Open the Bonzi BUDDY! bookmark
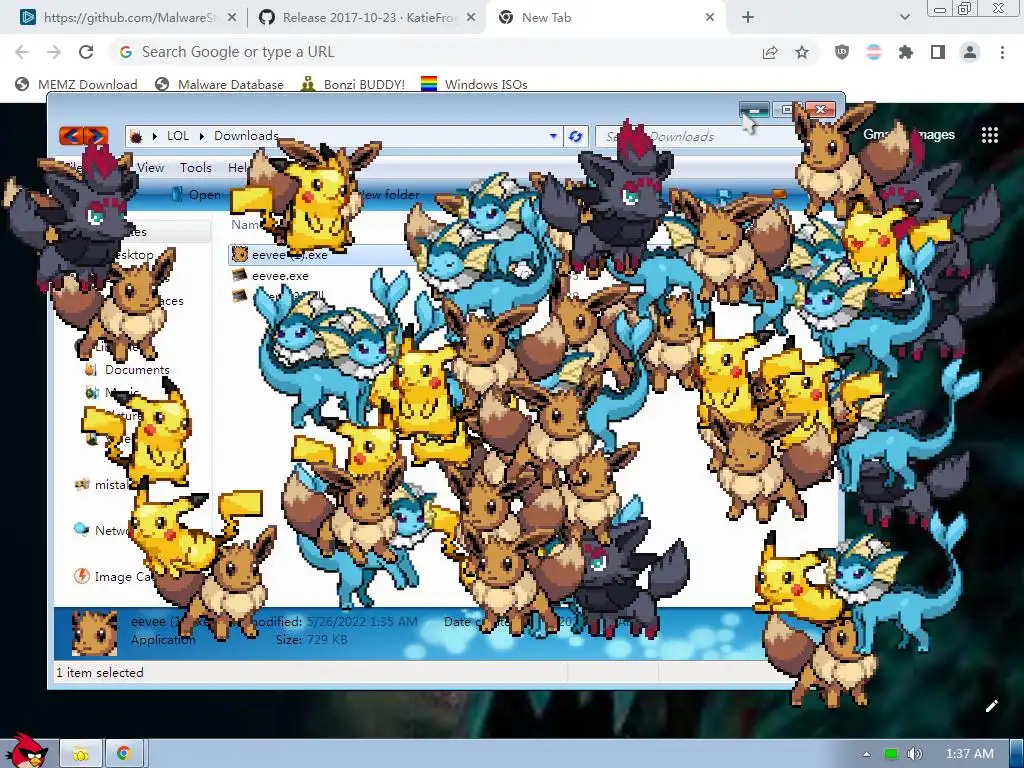Viewport: 1024px width, 768px height. [x=353, y=84]
